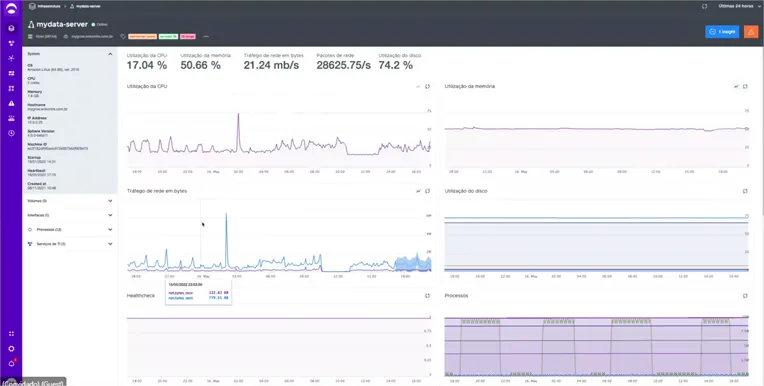Click chart-type icon on Tráfego de rede chart
The width and height of the screenshot is (764, 386).
tap(418, 191)
